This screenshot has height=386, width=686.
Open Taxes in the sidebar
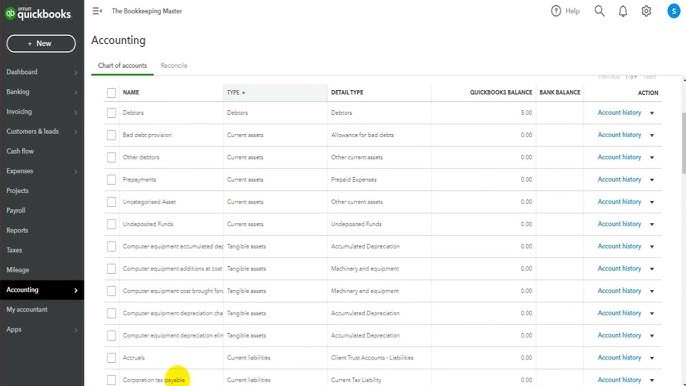14,250
